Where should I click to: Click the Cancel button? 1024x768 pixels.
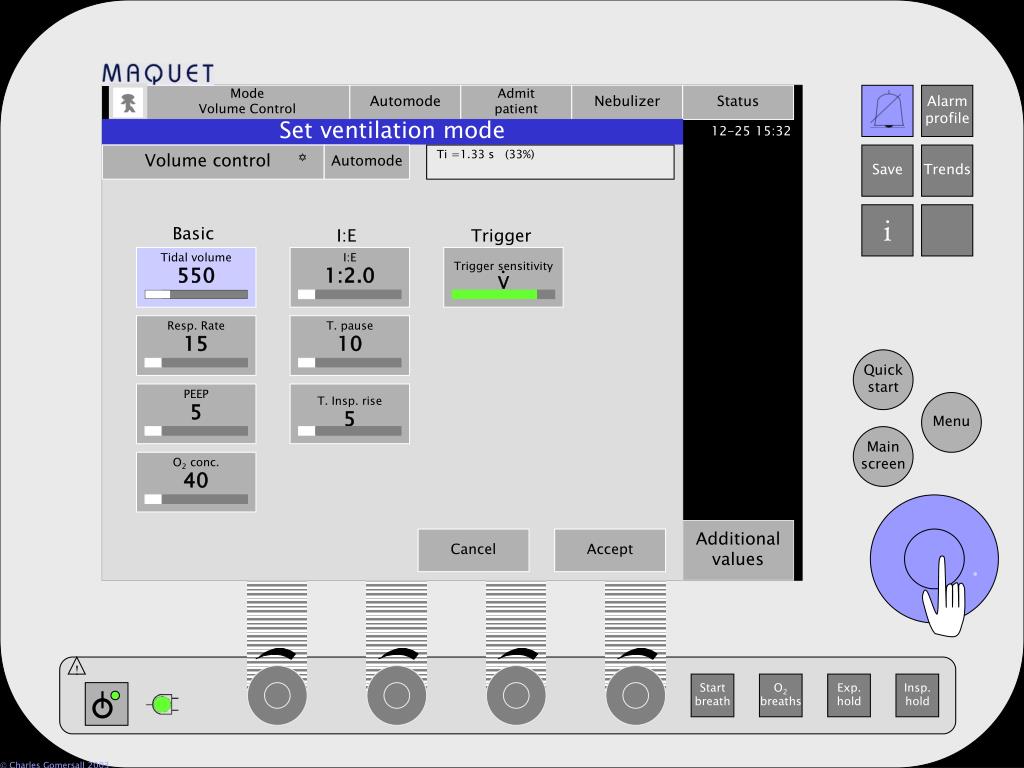(x=473, y=550)
